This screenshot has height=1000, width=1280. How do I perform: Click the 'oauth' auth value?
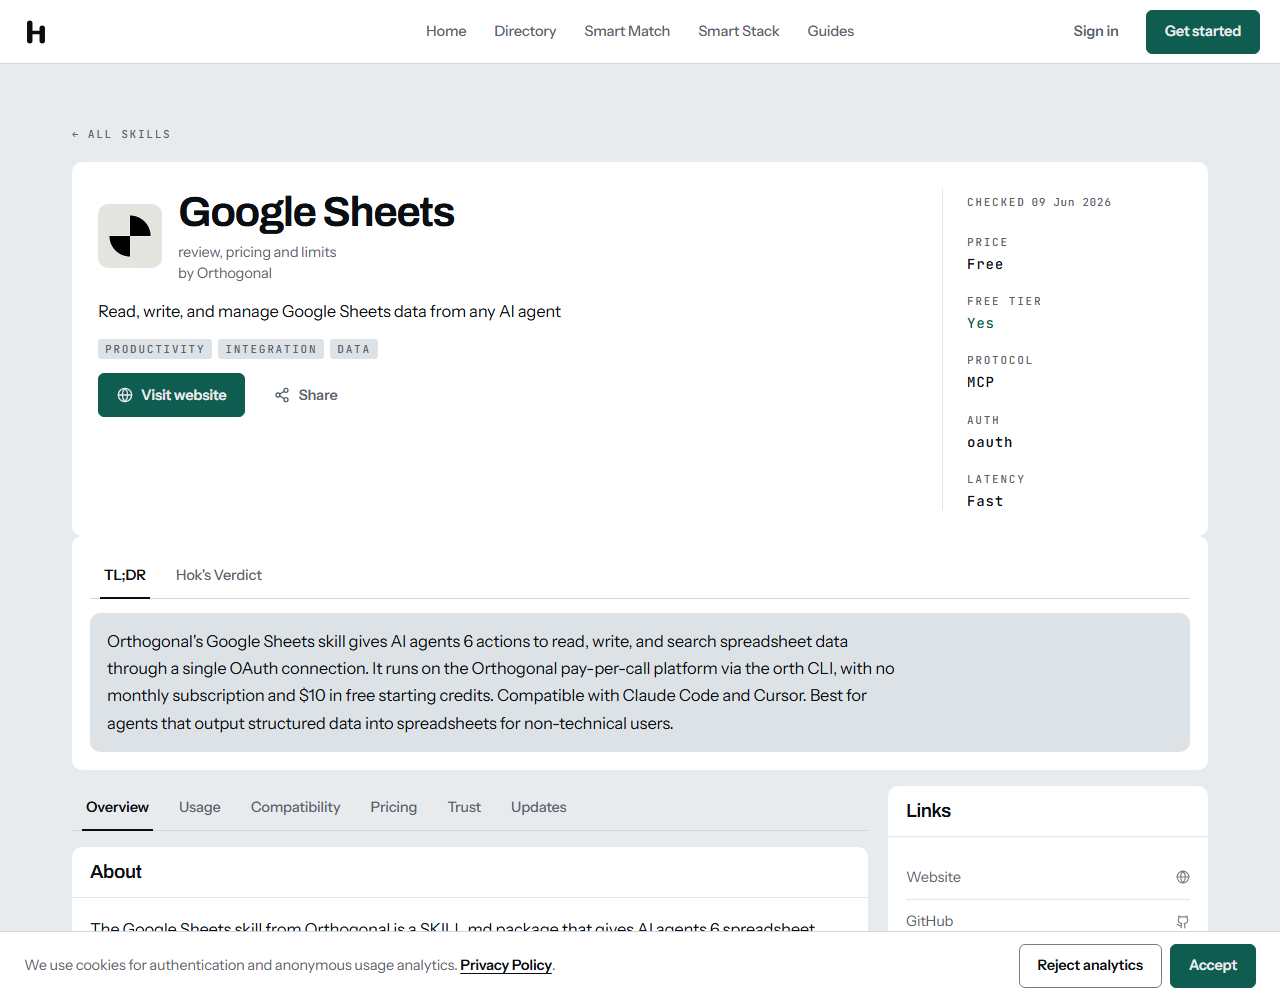coord(990,442)
